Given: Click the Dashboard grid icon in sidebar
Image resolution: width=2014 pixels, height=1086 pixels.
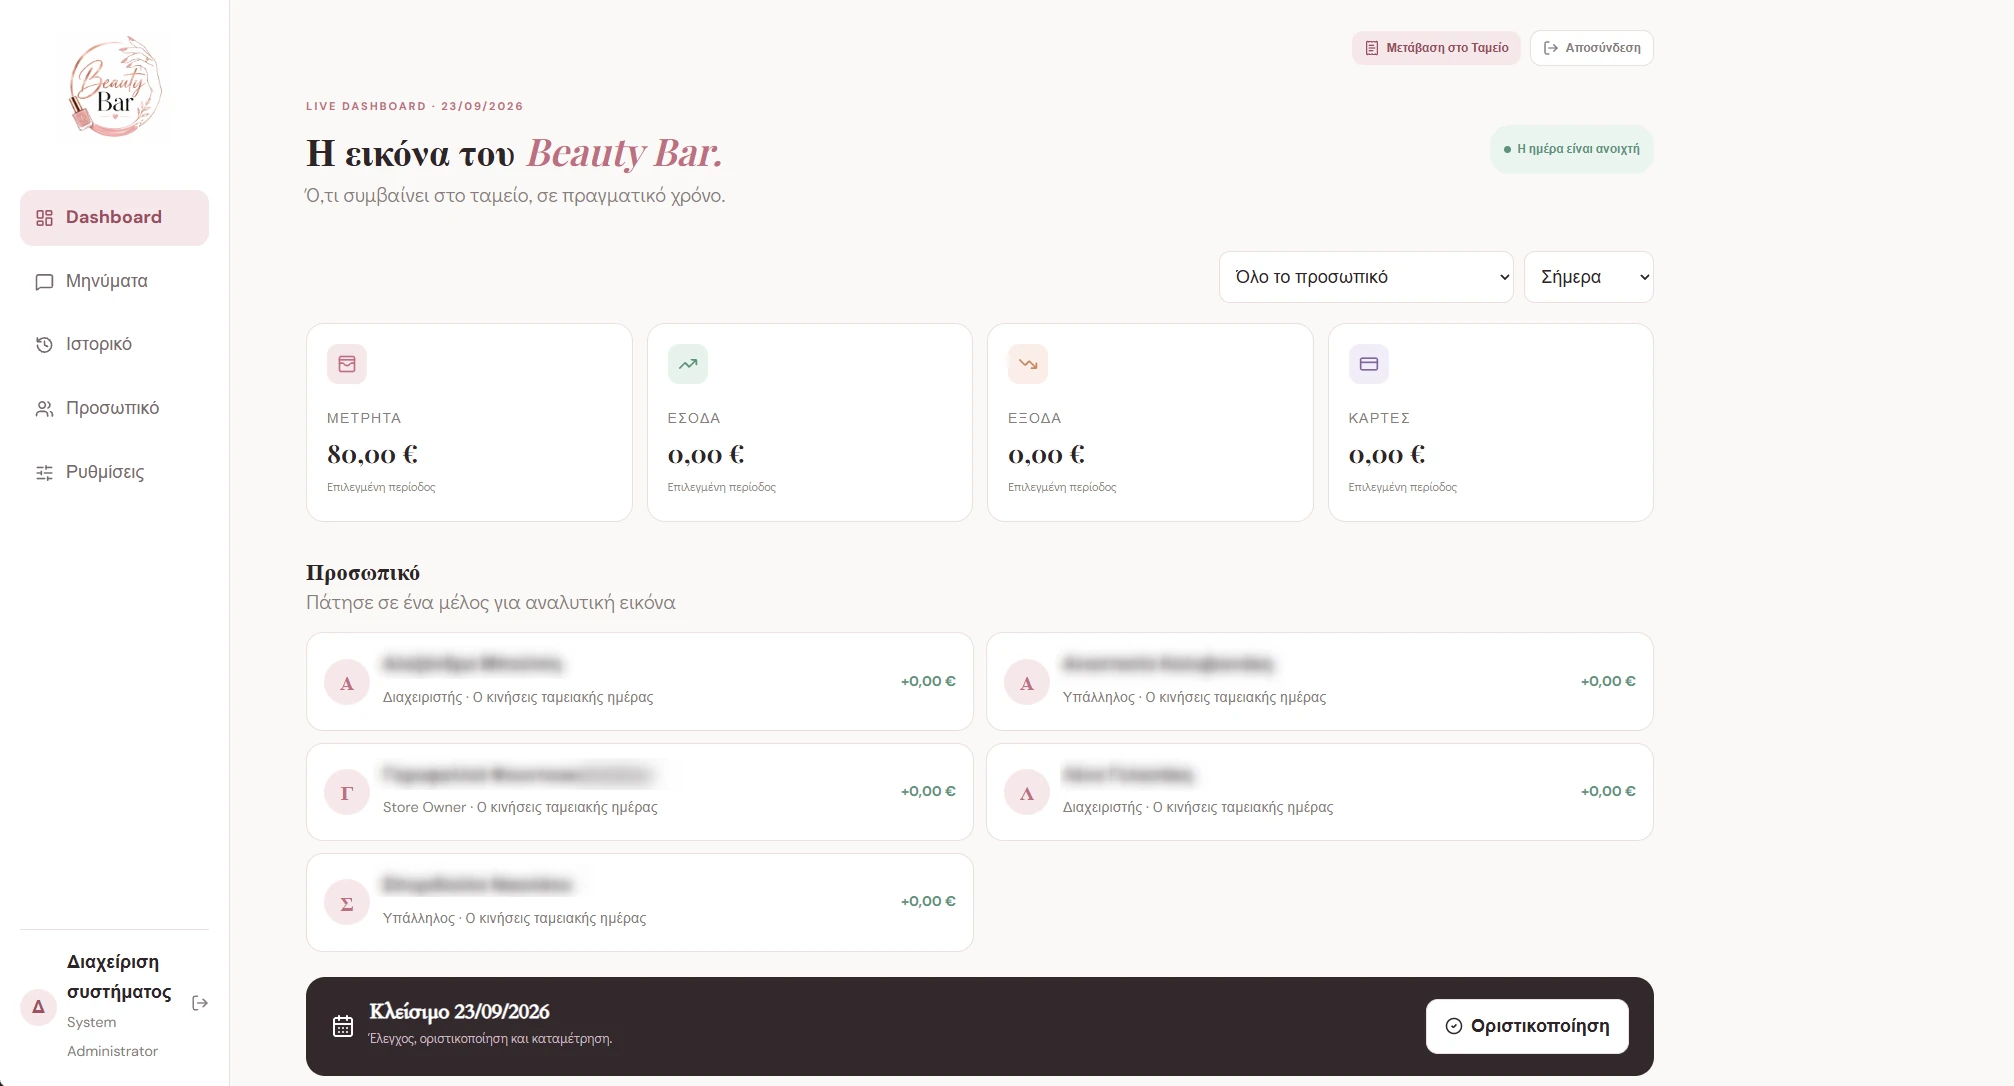Looking at the screenshot, I should coord(44,218).
